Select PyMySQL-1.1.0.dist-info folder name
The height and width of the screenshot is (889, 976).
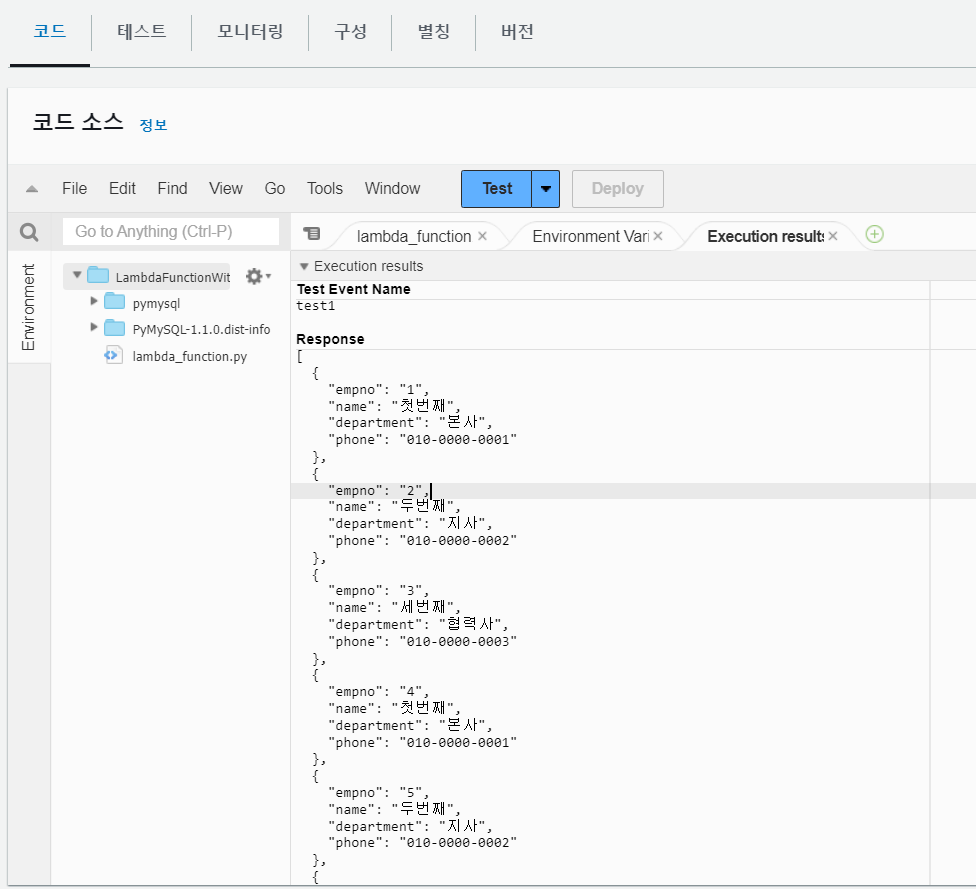coord(201,329)
